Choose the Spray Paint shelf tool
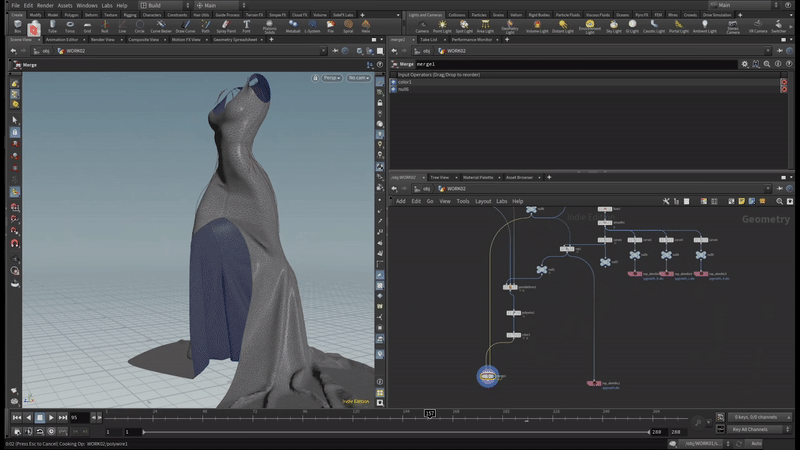This screenshot has width=800, height=450. click(226, 26)
